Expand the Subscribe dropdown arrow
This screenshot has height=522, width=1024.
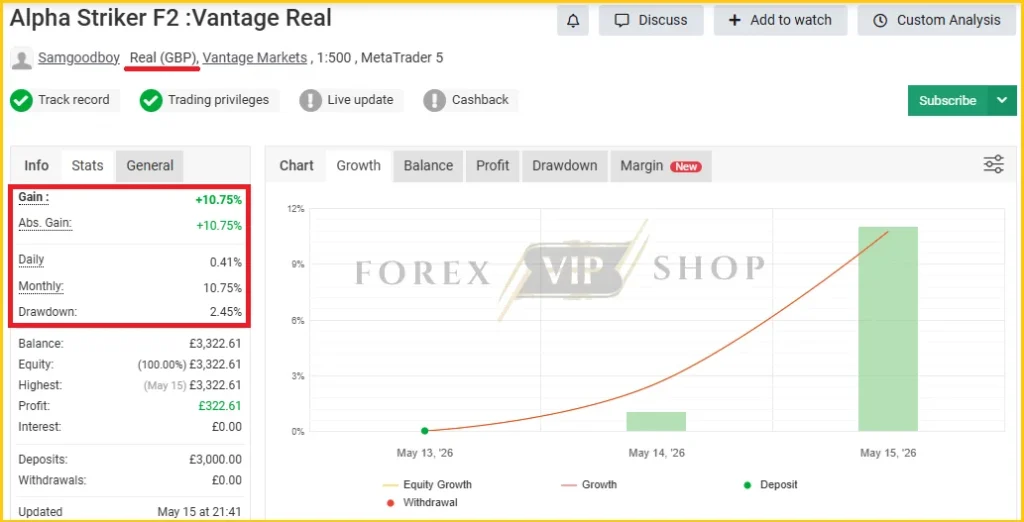coord(1002,101)
